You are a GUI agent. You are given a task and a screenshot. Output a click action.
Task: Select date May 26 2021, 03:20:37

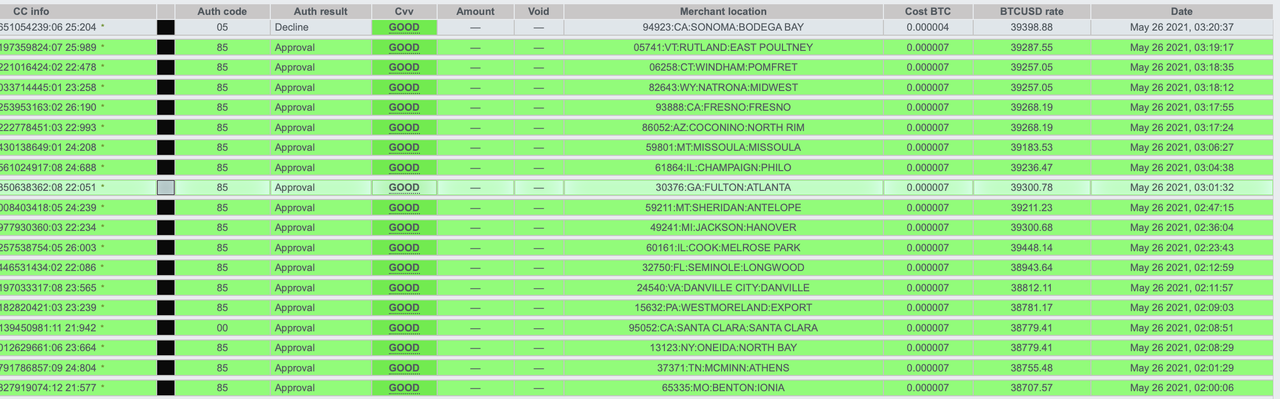(1182, 28)
